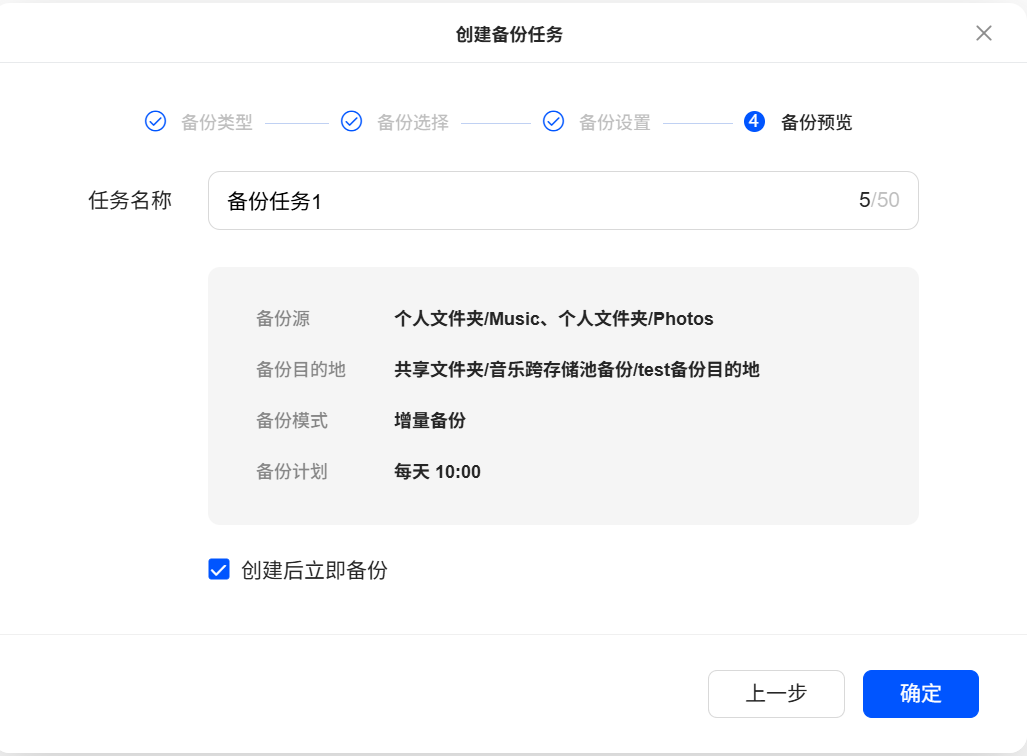Click the backup source path Music、Photos
The height and width of the screenshot is (756, 1027).
click(554, 319)
